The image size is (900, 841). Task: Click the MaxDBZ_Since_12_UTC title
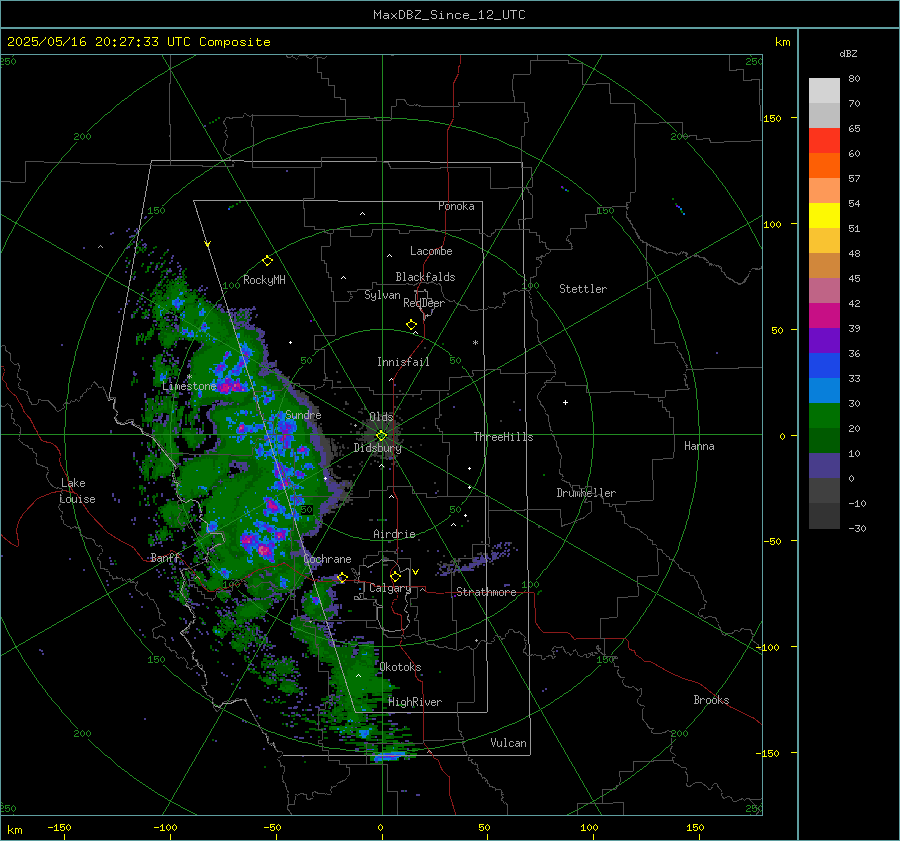pos(449,15)
